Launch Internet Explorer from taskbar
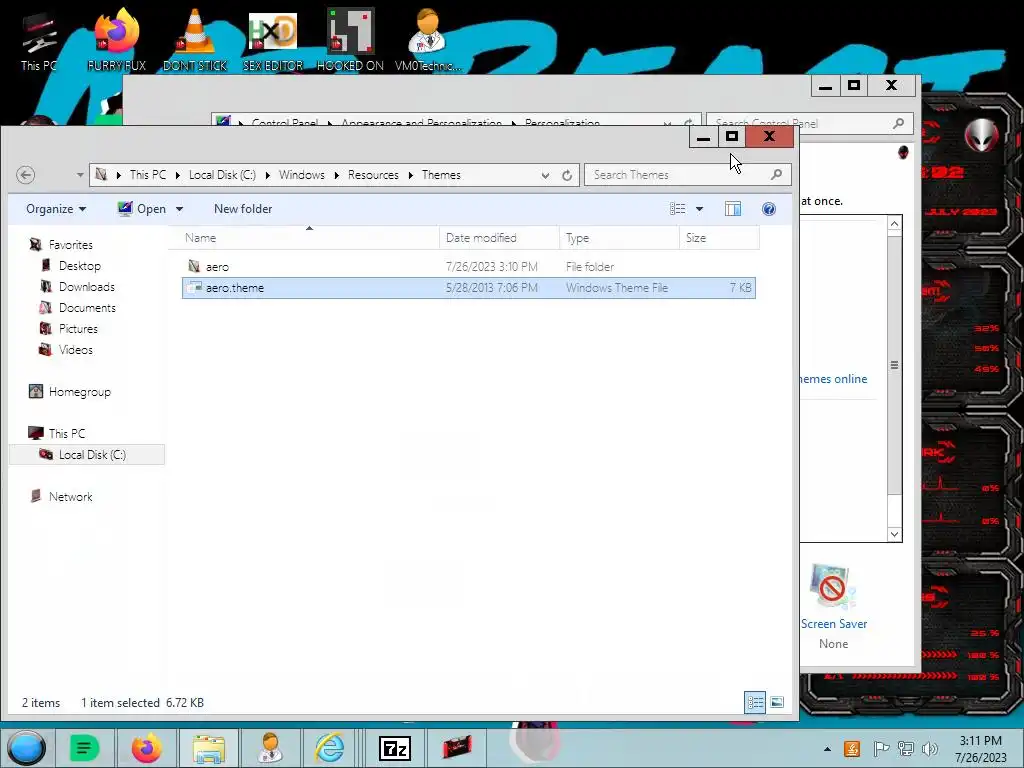 (330, 748)
